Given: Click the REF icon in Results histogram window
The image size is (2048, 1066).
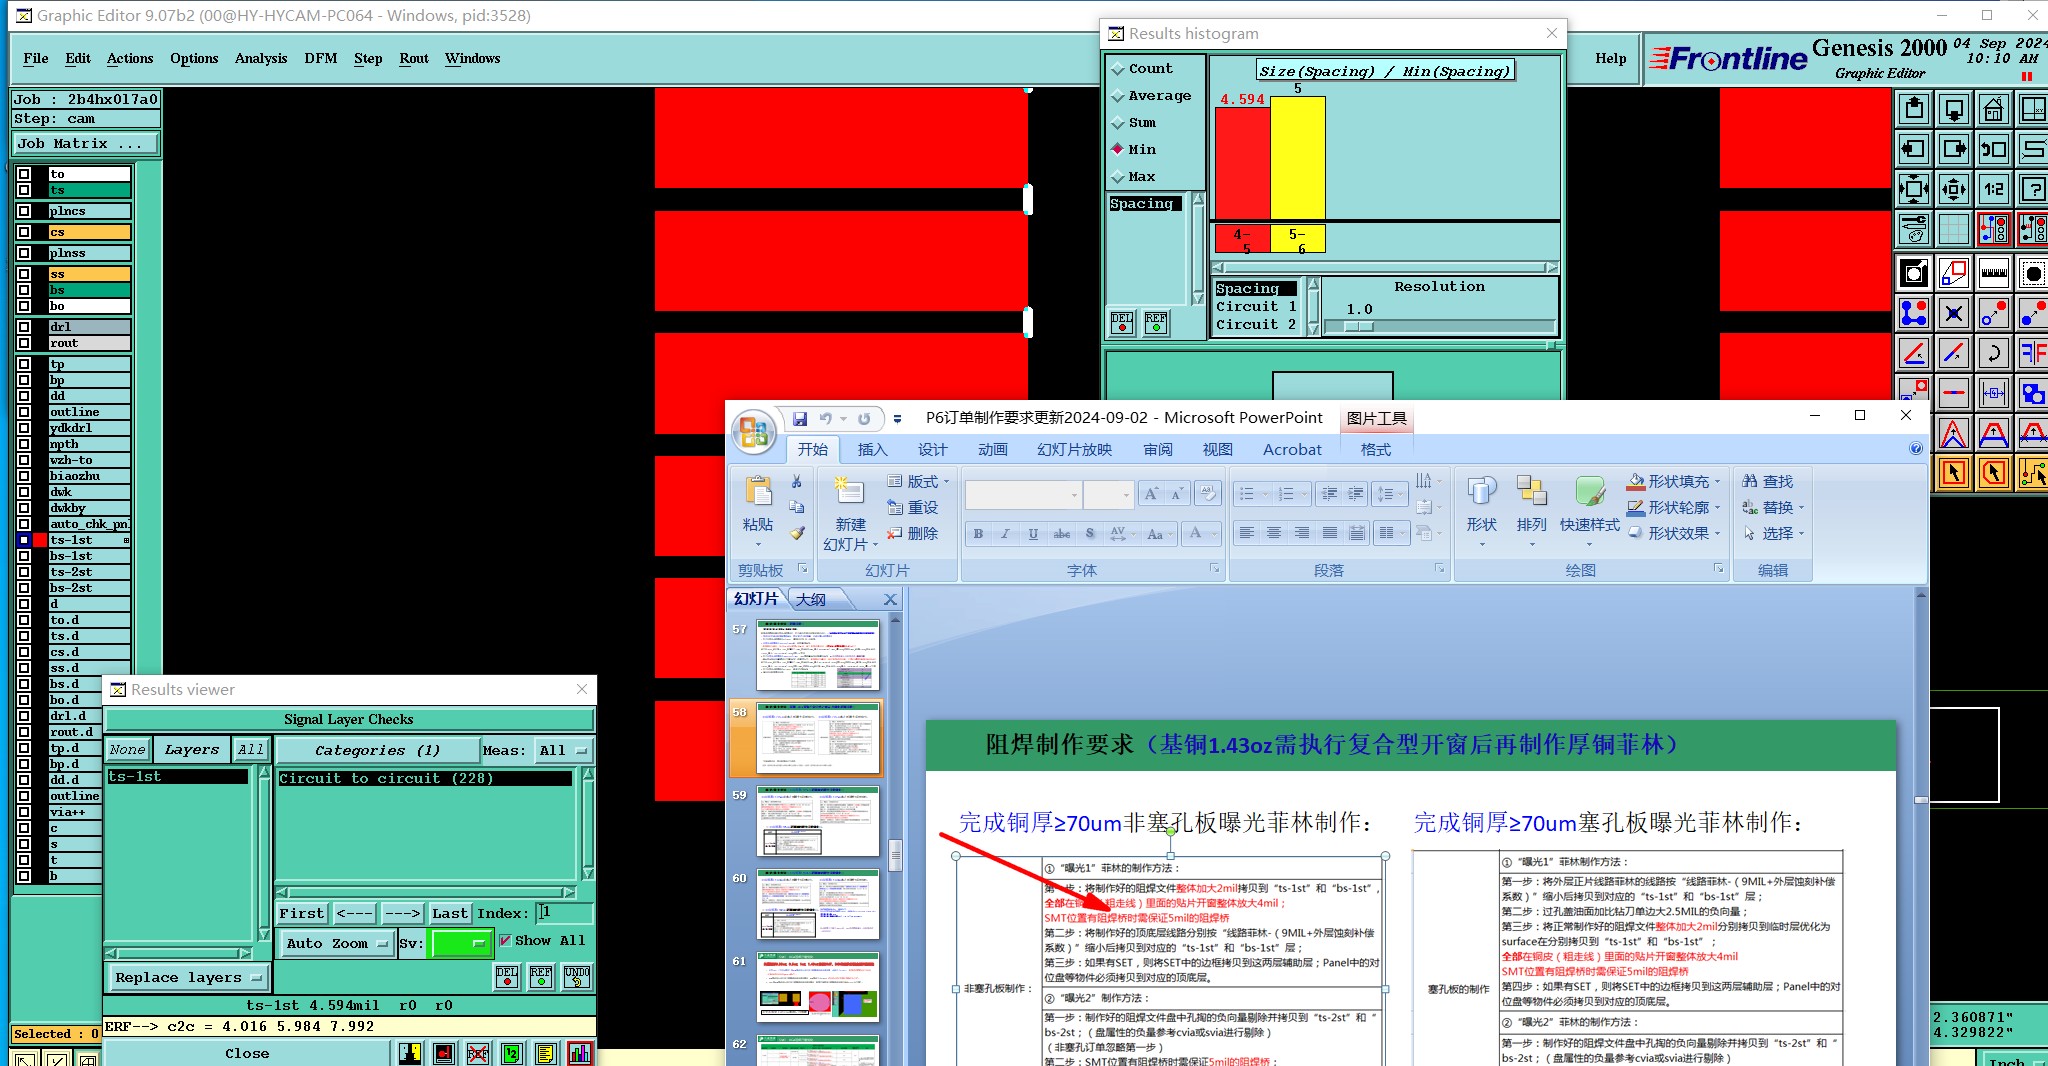Looking at the screenshot, I should point(1156,323).
